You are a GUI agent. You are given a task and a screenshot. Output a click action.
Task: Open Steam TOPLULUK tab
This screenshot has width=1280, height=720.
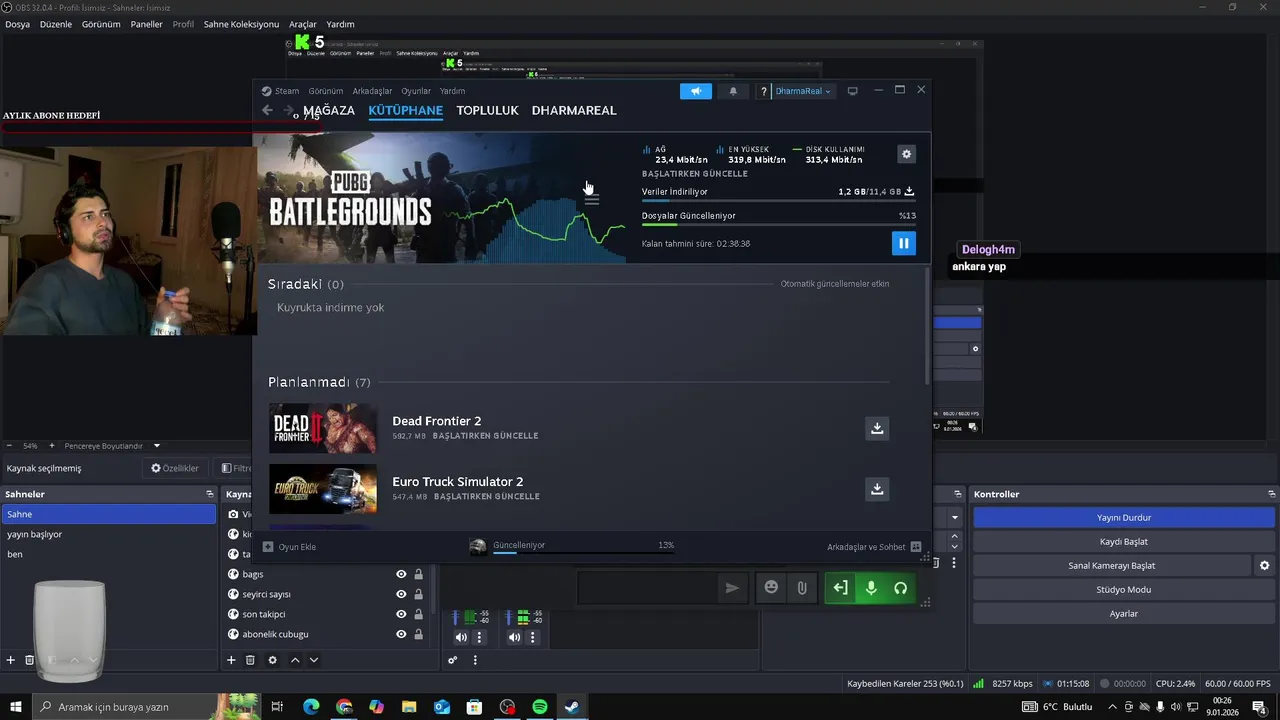click(x=487, y=110)
